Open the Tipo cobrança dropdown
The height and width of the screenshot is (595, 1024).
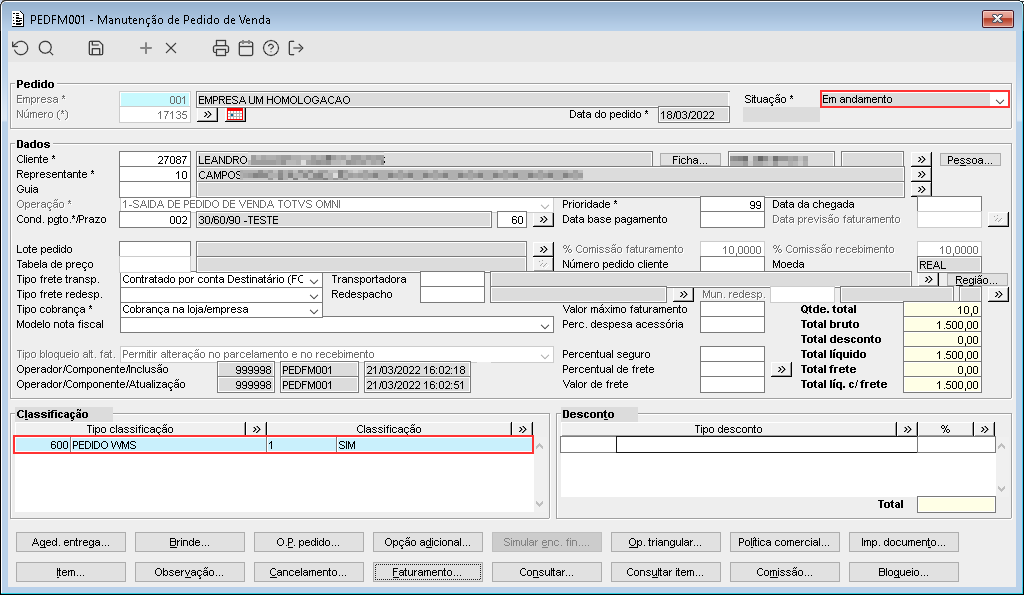[x=313, y=310]
